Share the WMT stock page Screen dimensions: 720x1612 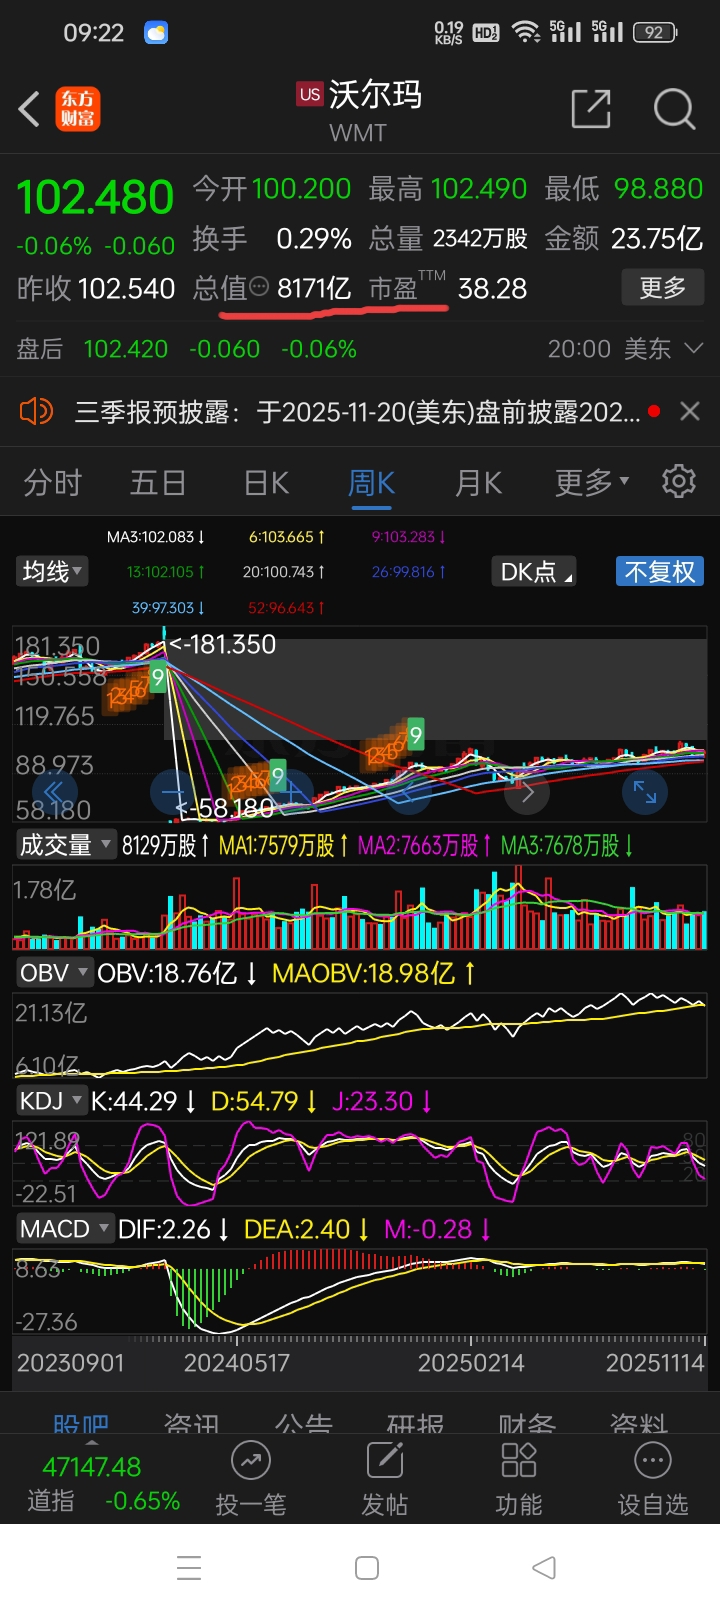(x=590, y=109)
